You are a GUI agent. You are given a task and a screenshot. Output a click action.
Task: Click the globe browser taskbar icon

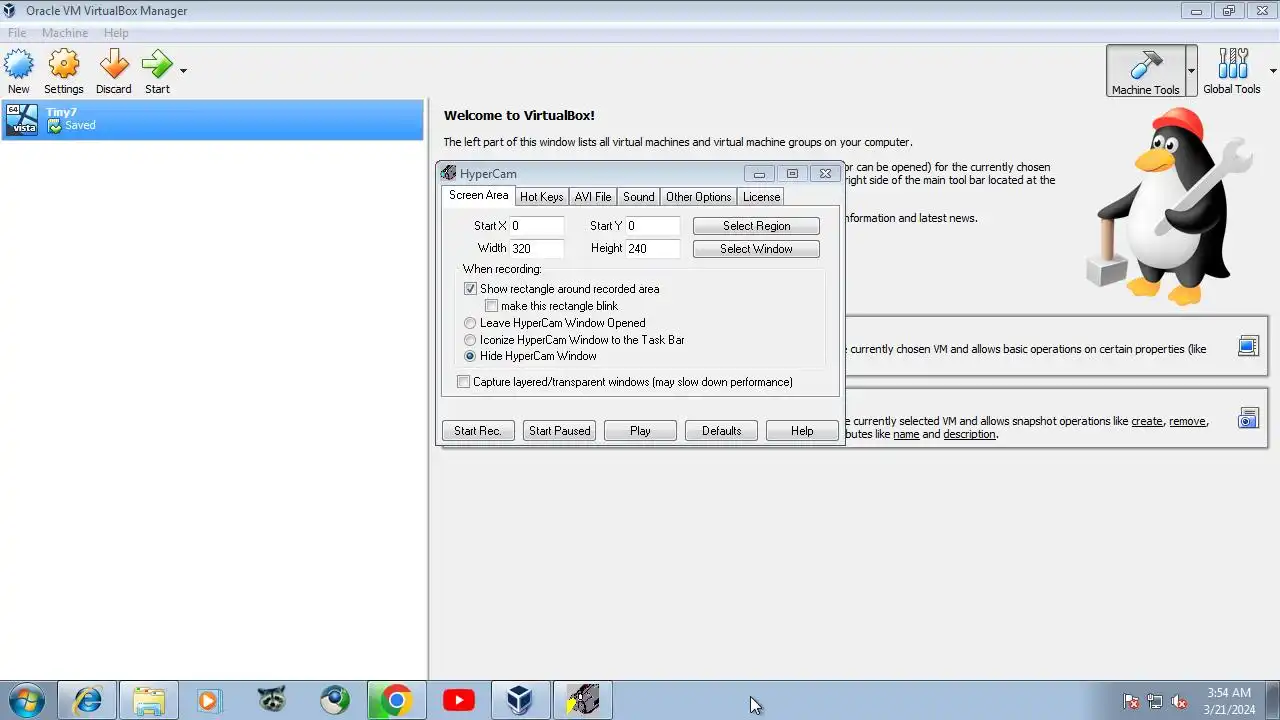coord(334,701)
